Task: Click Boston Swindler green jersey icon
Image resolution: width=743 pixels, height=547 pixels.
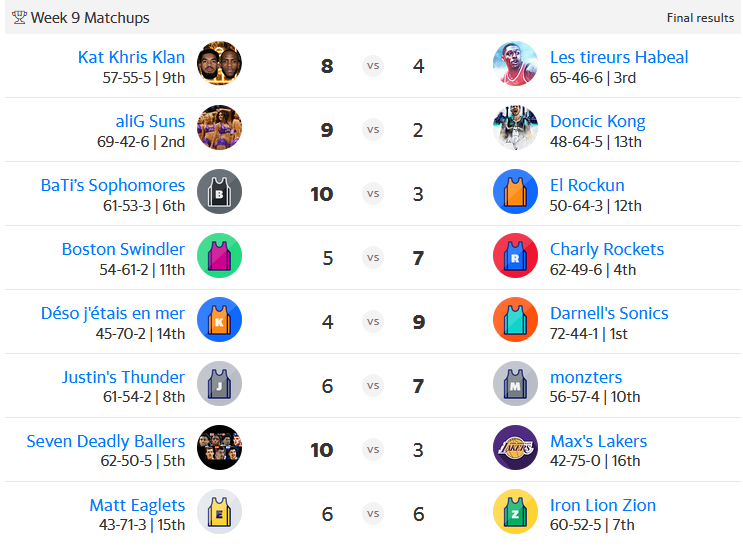Action: [x=219, y=255]
